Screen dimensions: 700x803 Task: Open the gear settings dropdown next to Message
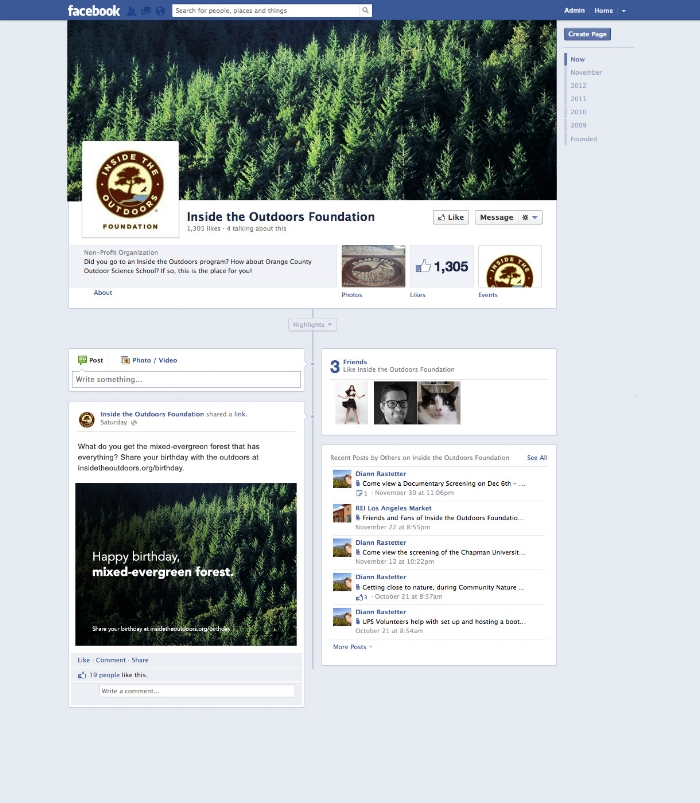click(x=530, y=218)
